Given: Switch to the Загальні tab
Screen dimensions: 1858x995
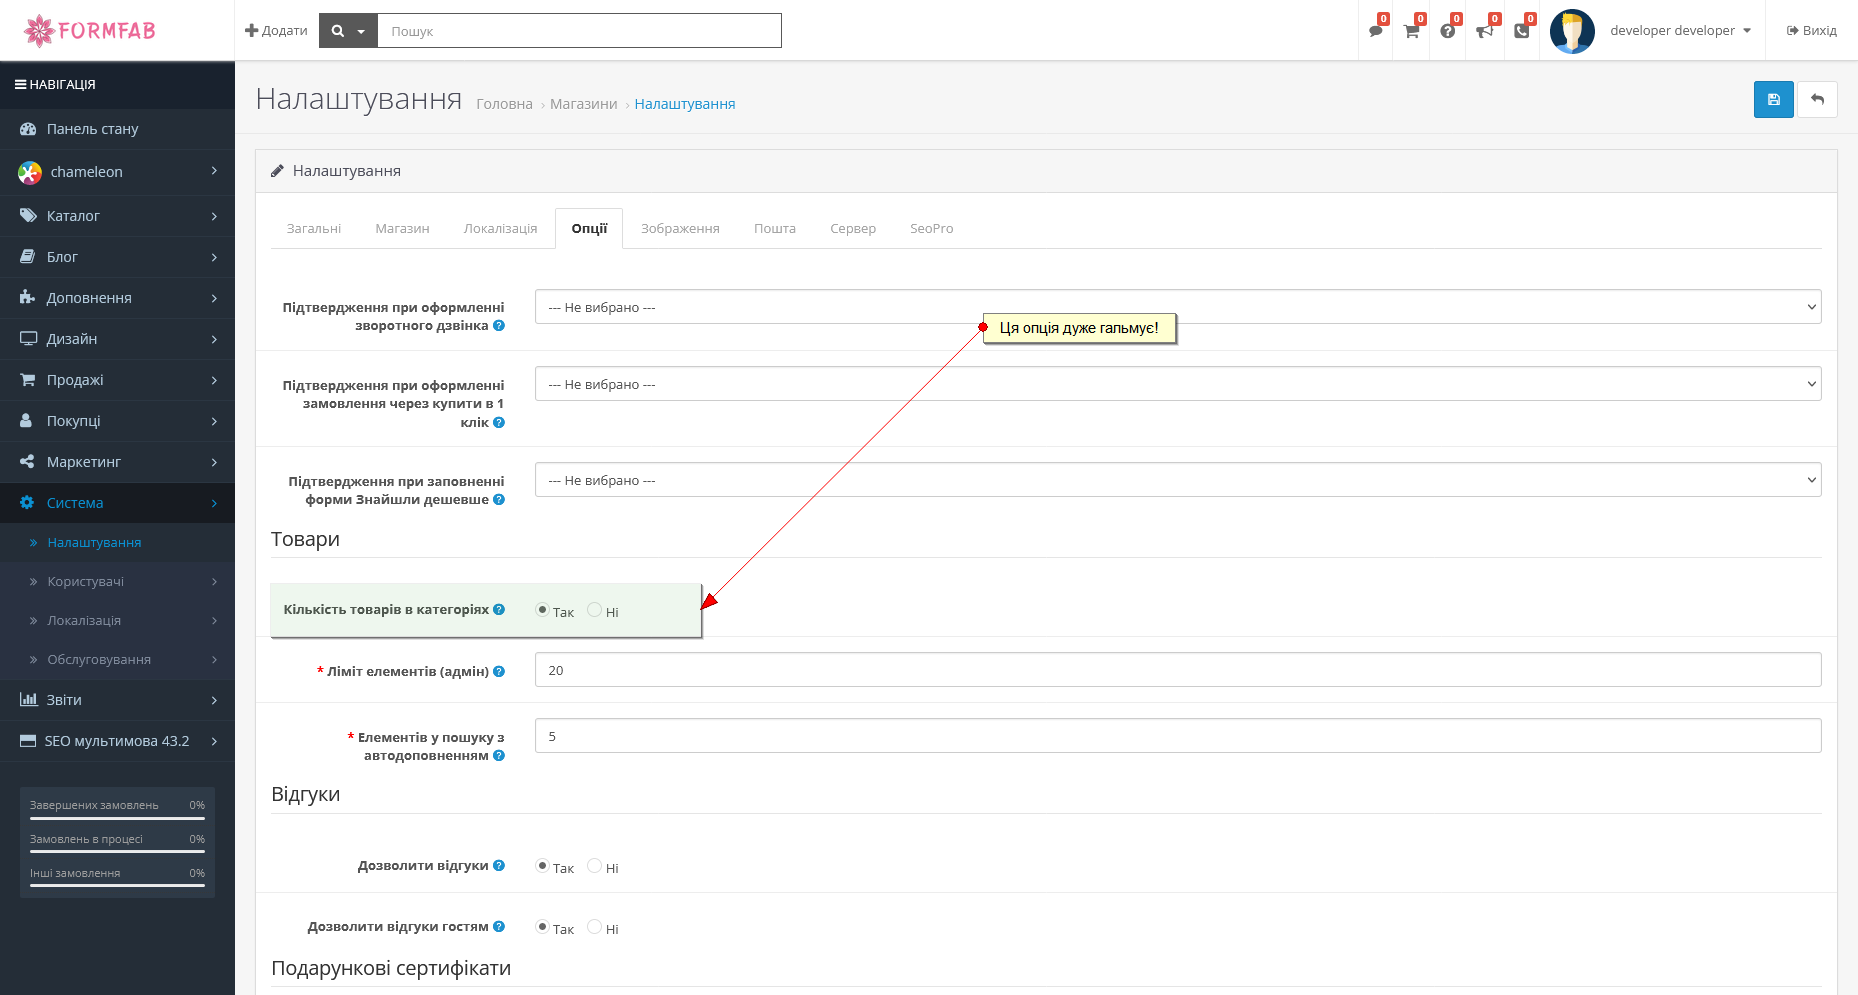Looking at the screenshot, I should [314, 229].
